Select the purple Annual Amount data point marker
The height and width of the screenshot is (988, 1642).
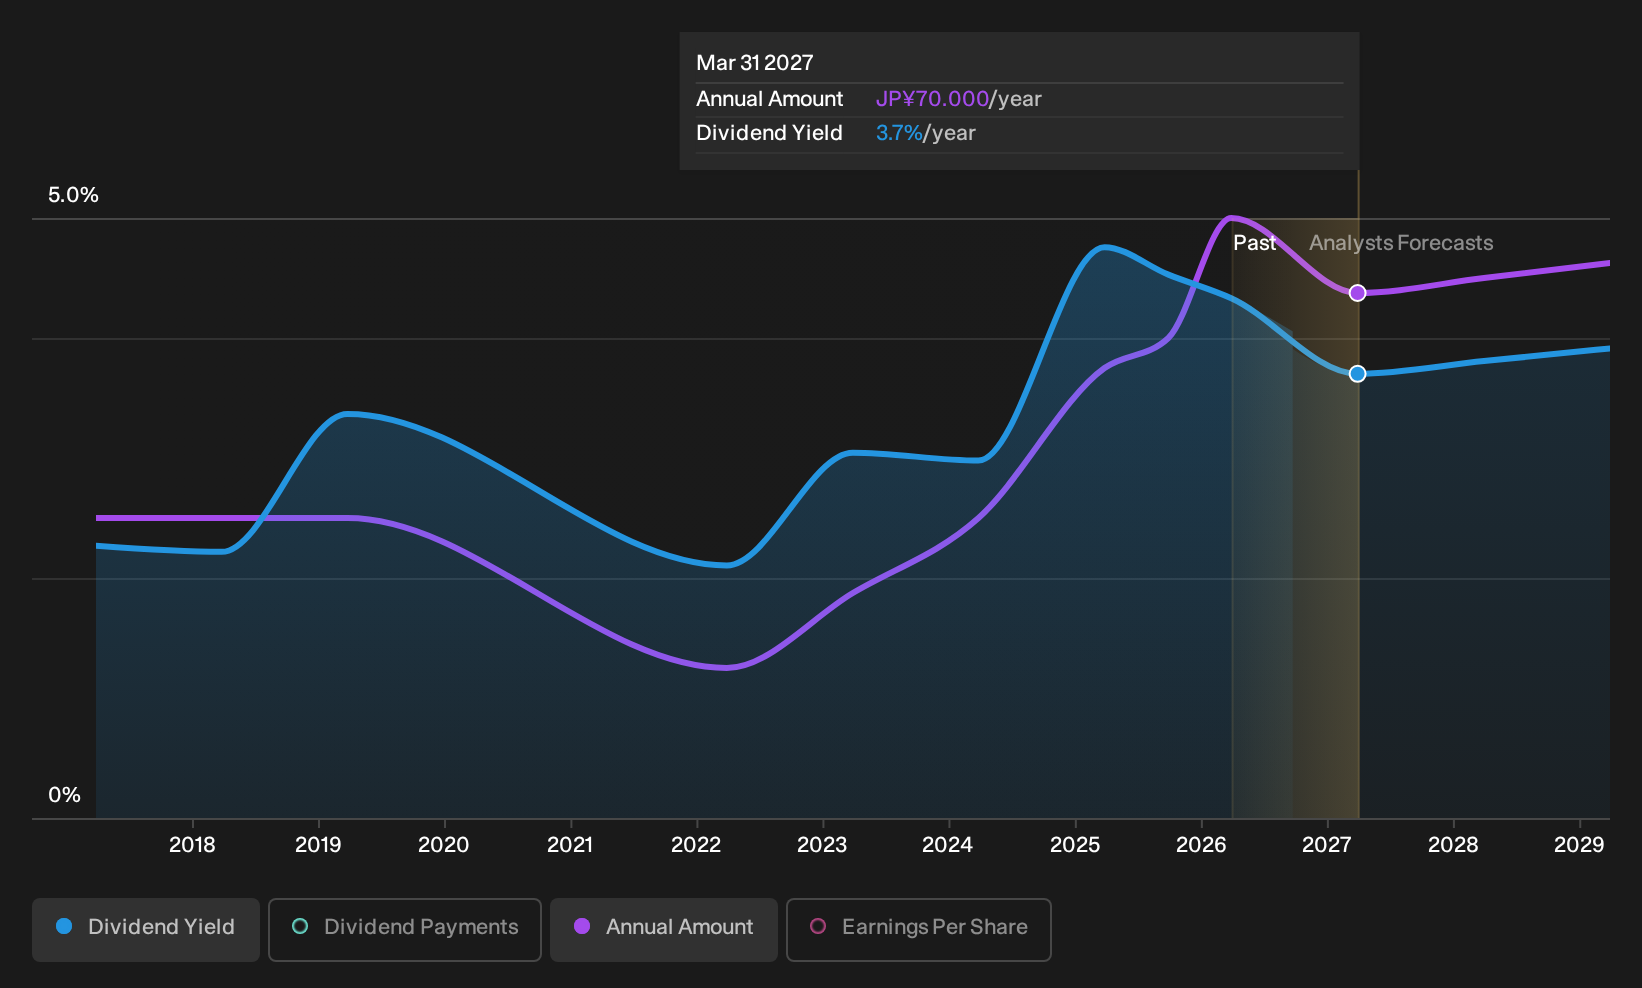[x=1357, y=293]
